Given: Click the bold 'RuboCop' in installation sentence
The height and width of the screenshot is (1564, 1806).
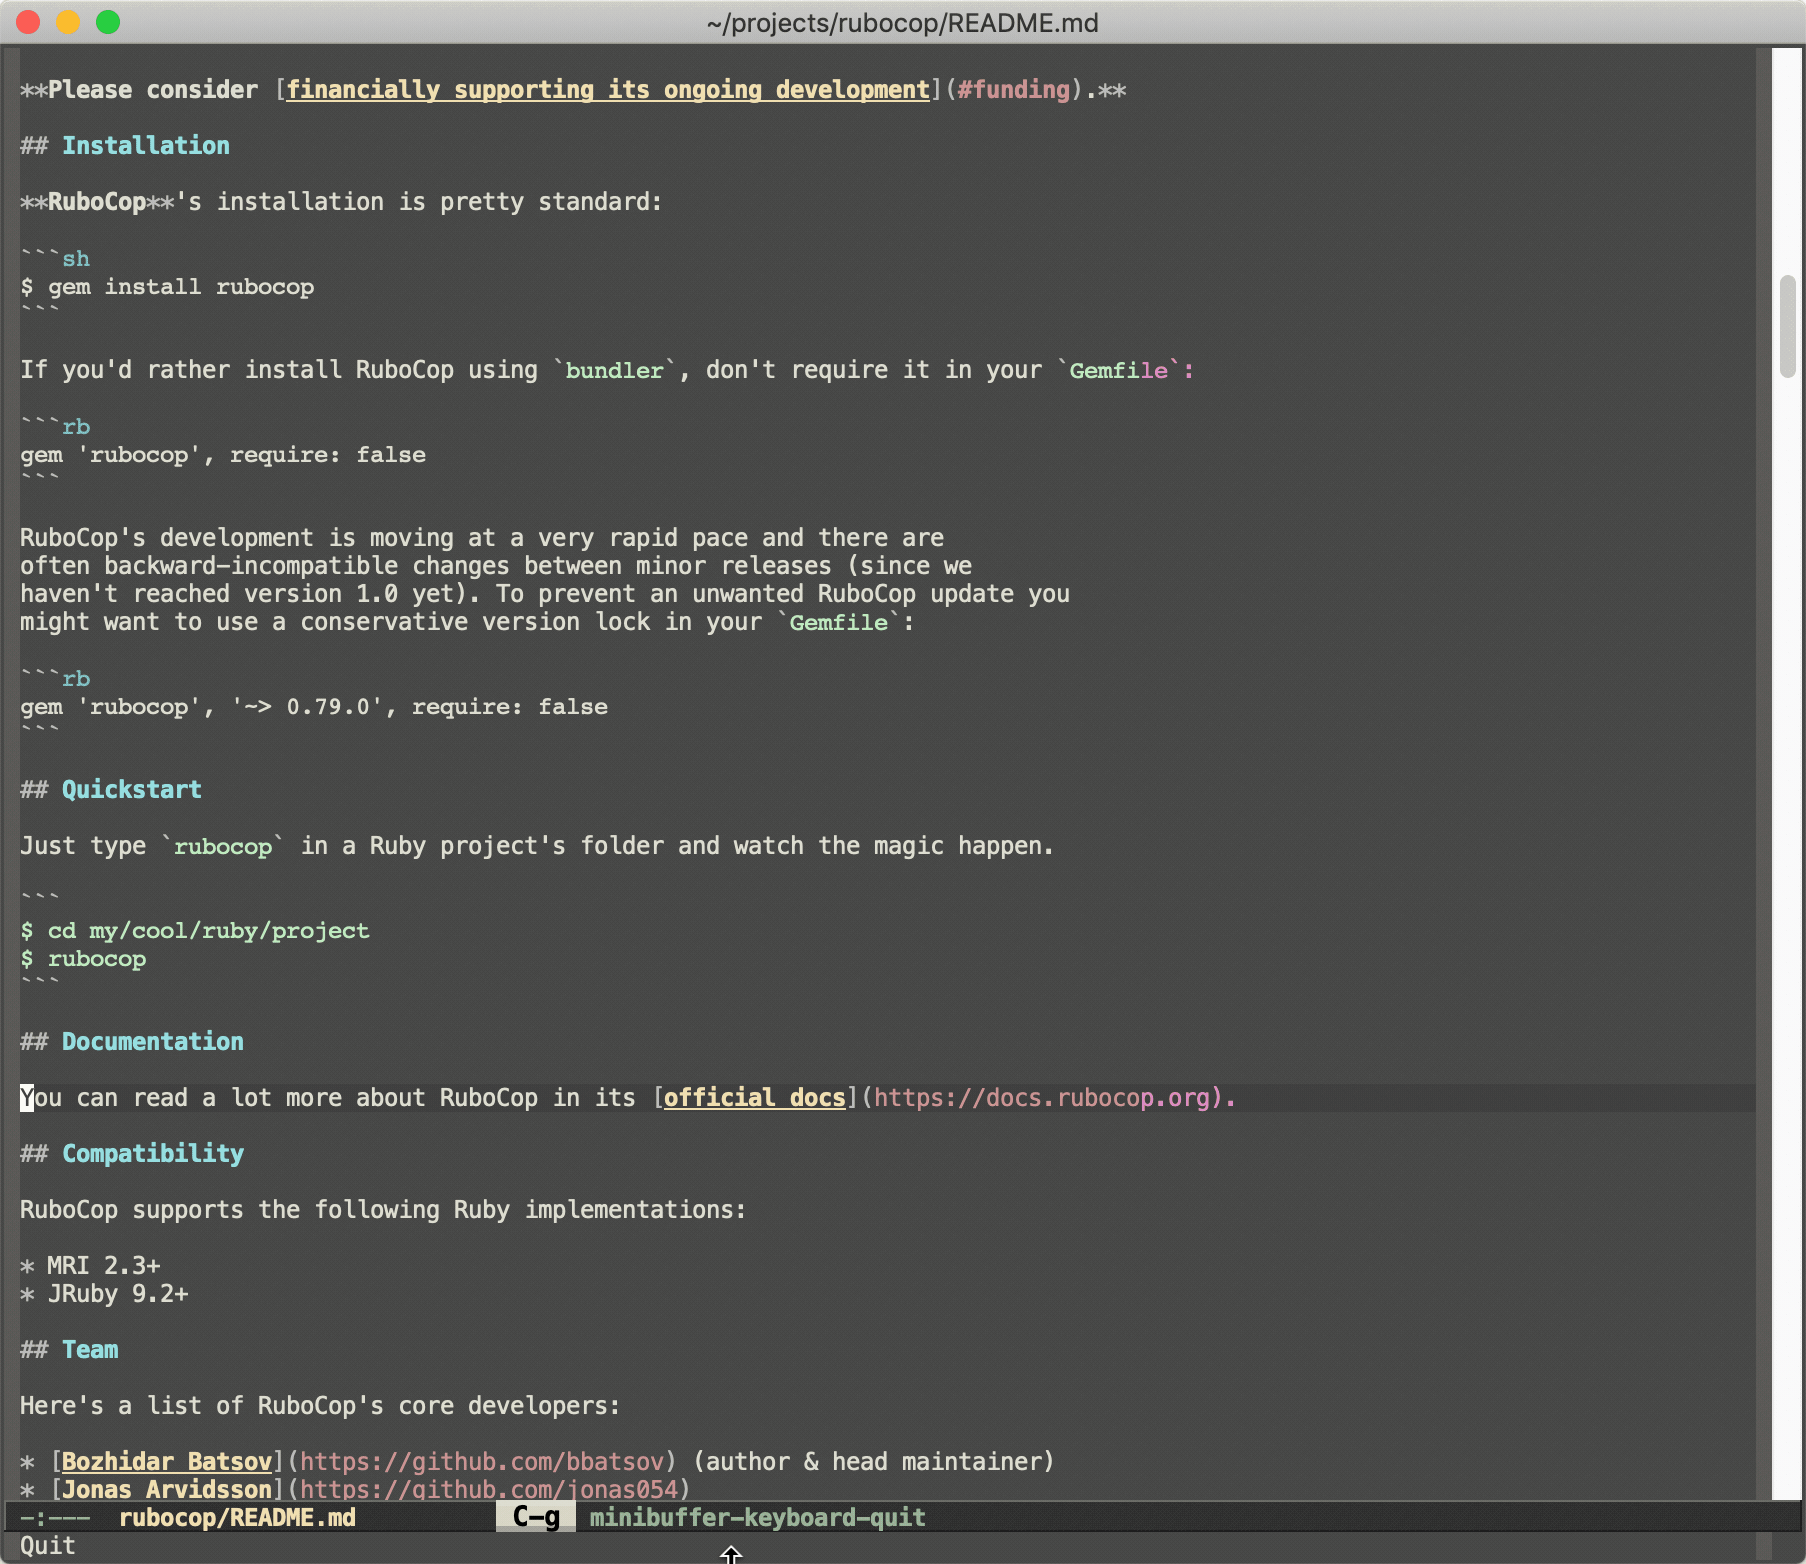Looking at the screenshot, I should [97, 202].
